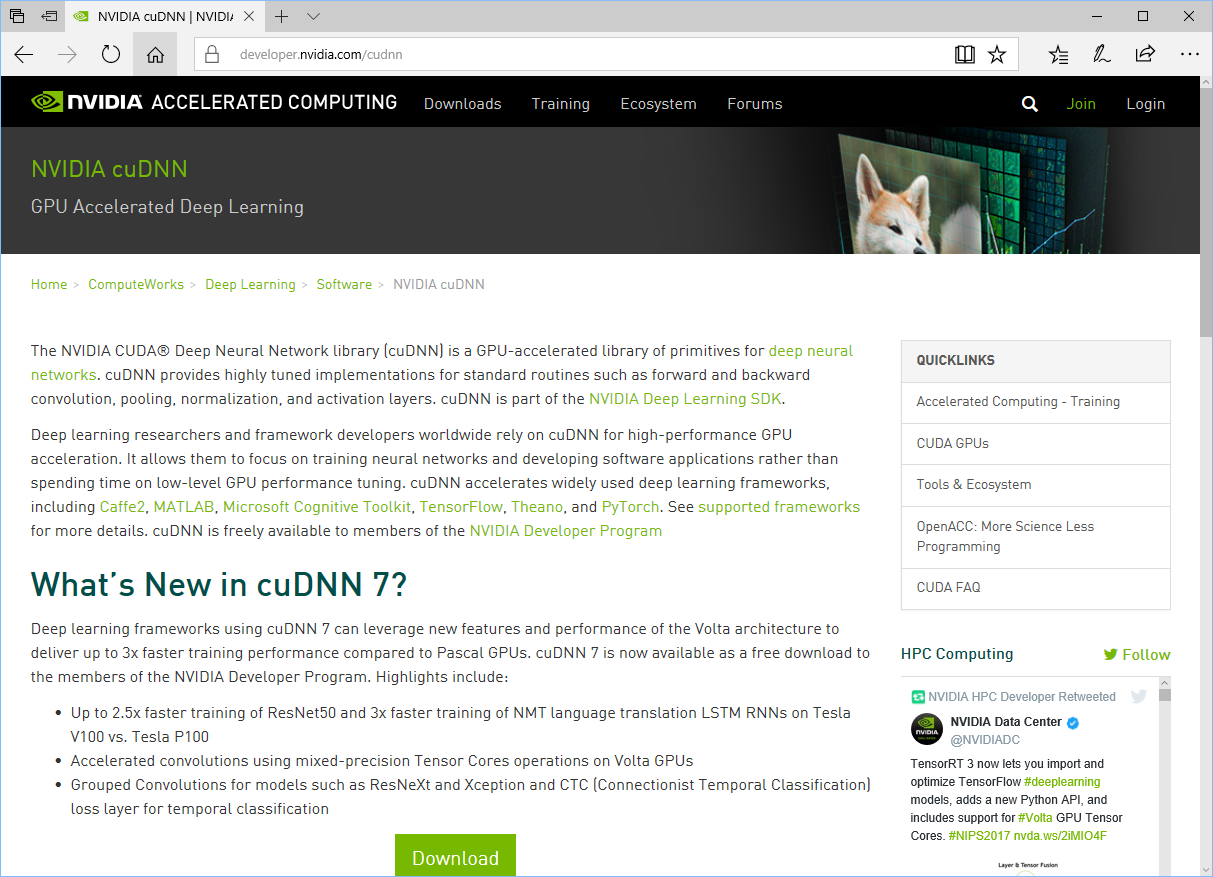Viewport: 1213px width, 877px height.
Task: Open the CUDA GPUs quicklink
Action: click(953, 443)
